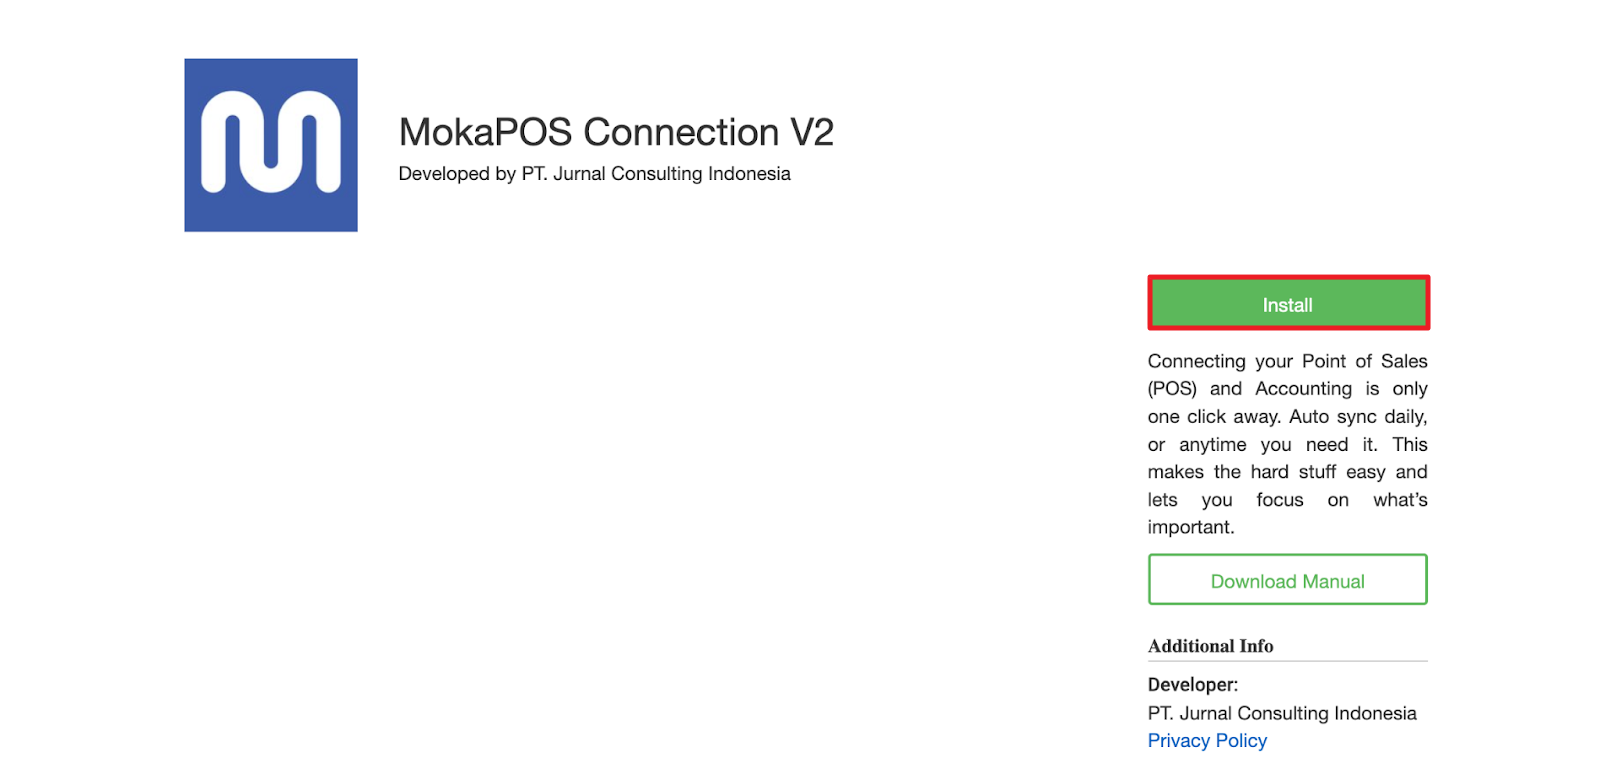Install the MokaPOS Connection V2 app

pyautogui.click(x=1288, y=303)
